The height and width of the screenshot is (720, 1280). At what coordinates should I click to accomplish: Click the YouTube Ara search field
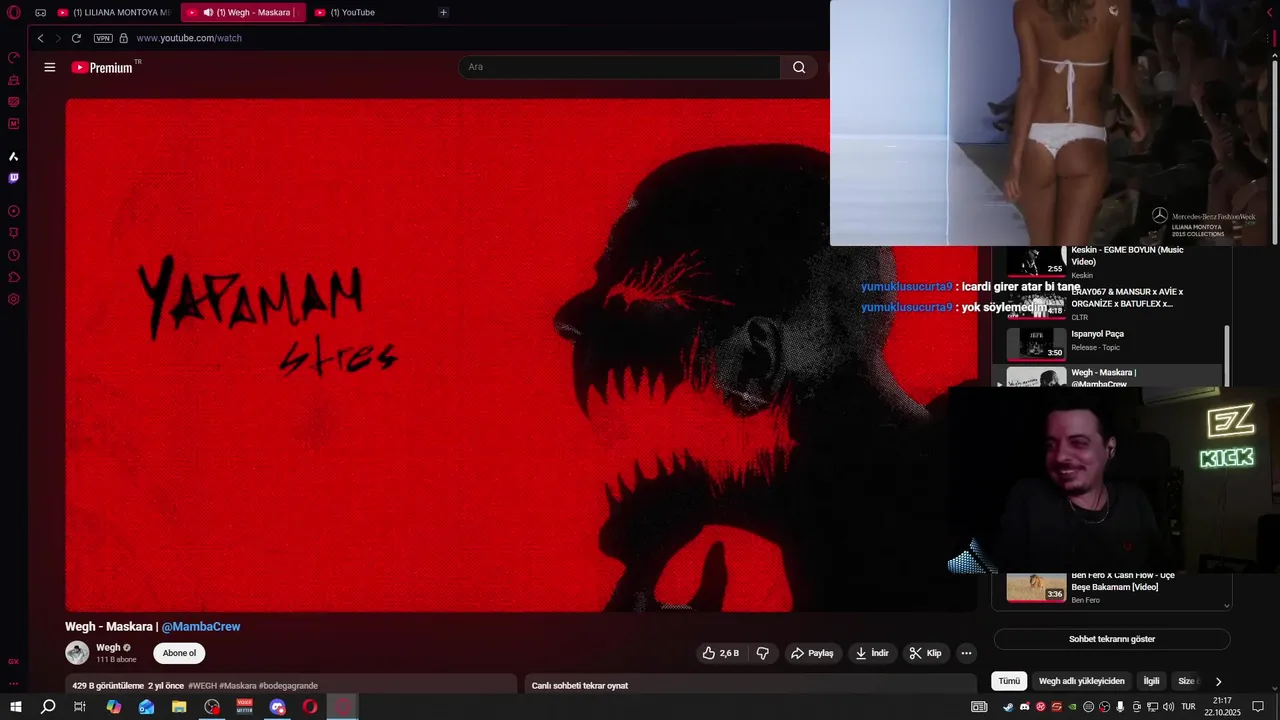click(x=620, y=67)
